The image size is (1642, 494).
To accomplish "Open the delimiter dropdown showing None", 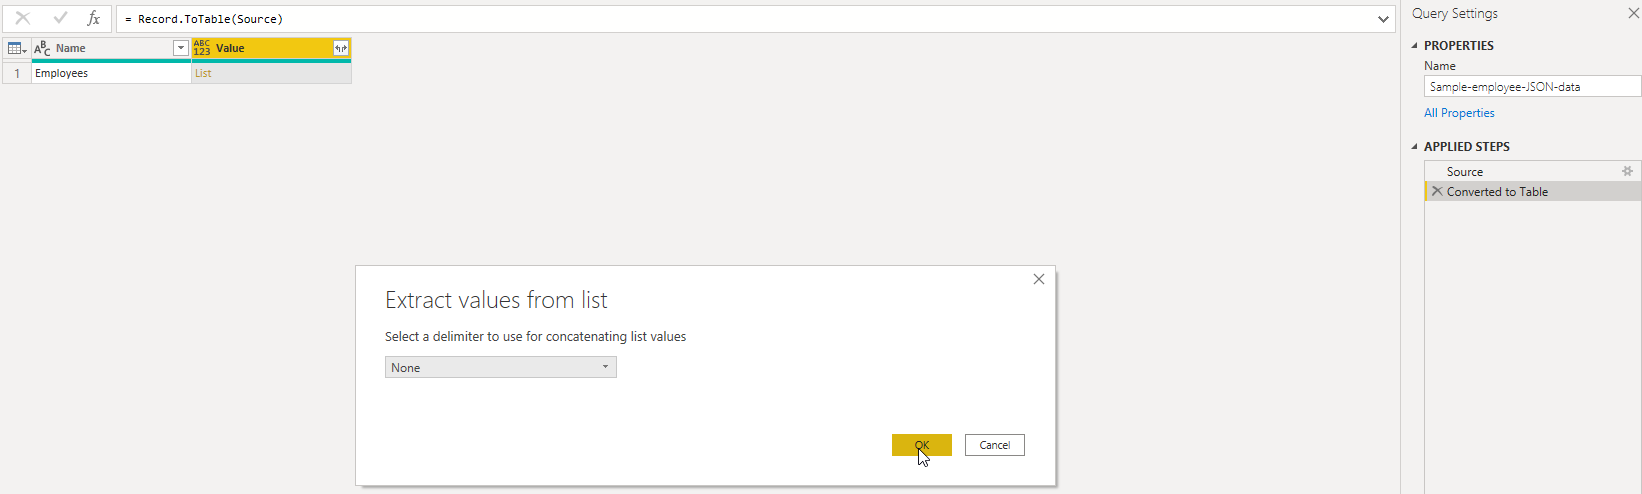I will 501,367.
